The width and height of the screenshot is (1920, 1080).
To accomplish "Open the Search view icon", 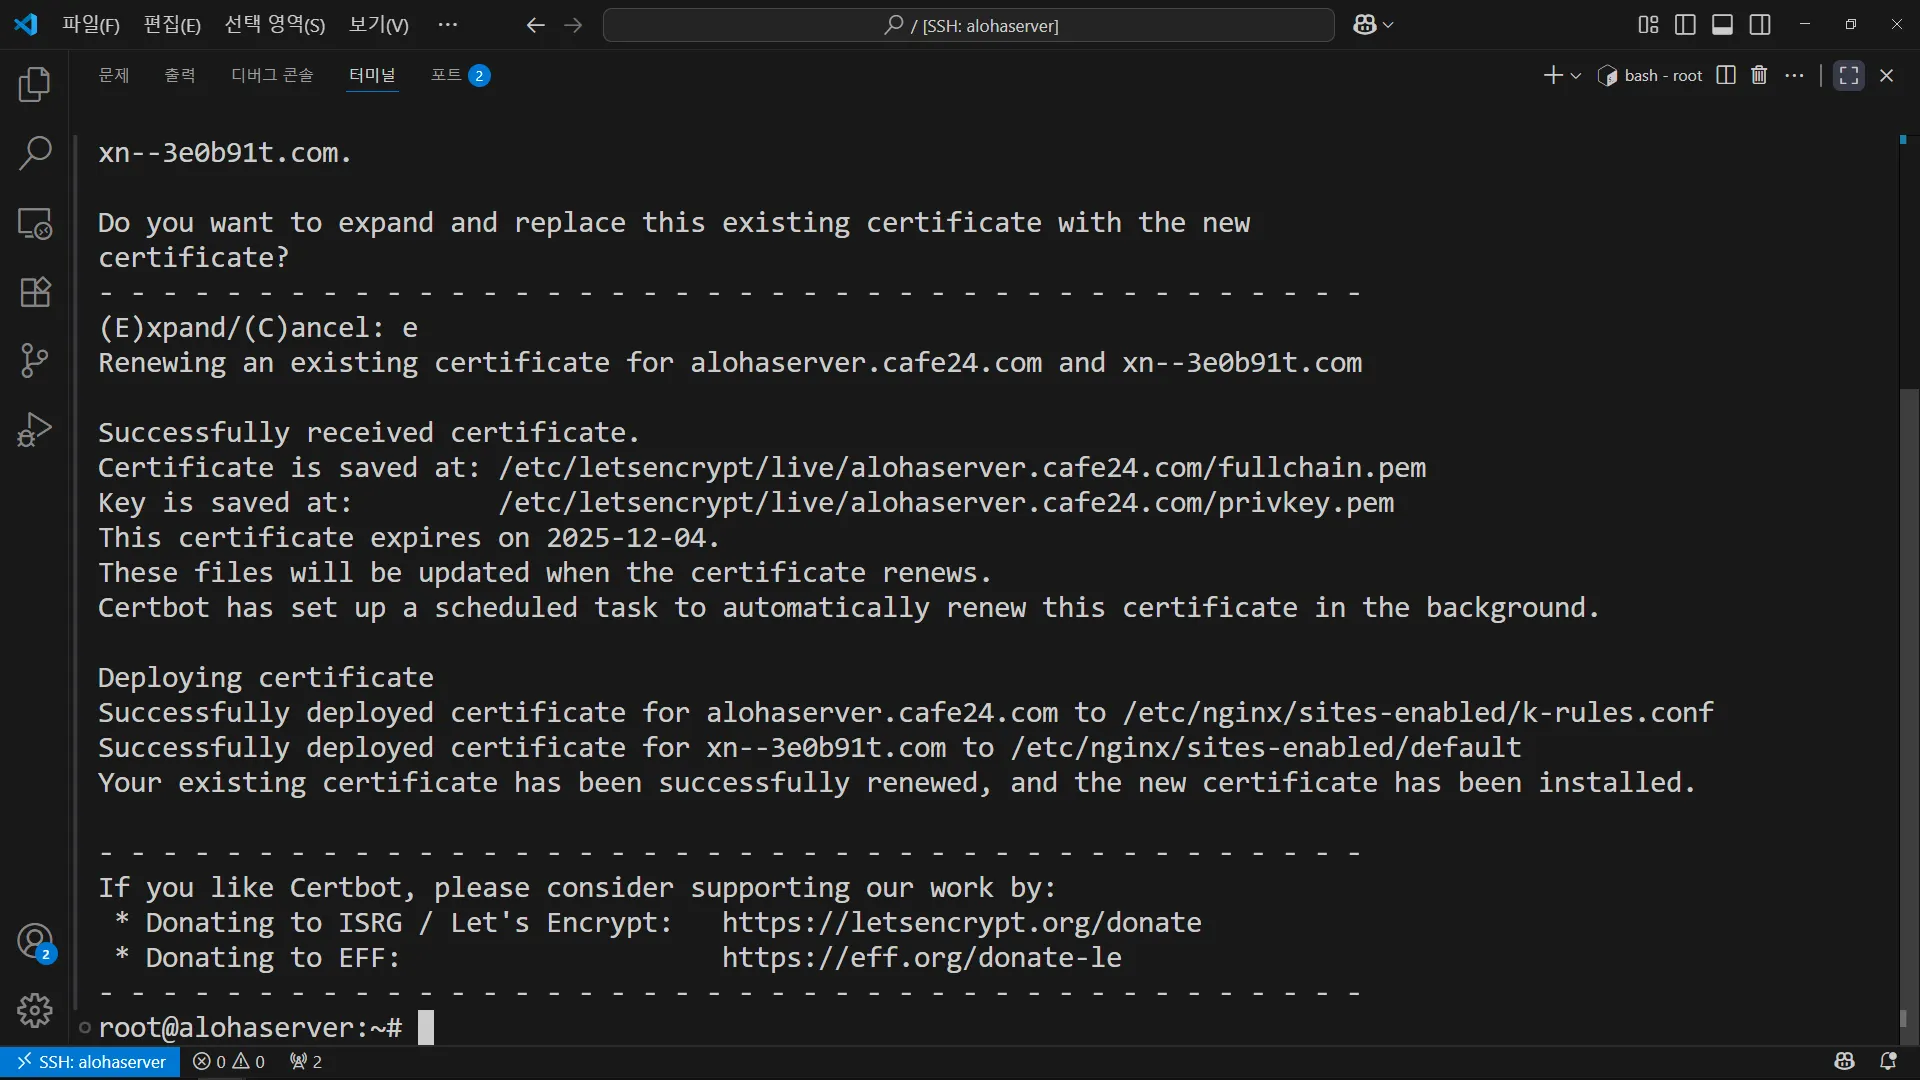I will [x=35, y=154].
